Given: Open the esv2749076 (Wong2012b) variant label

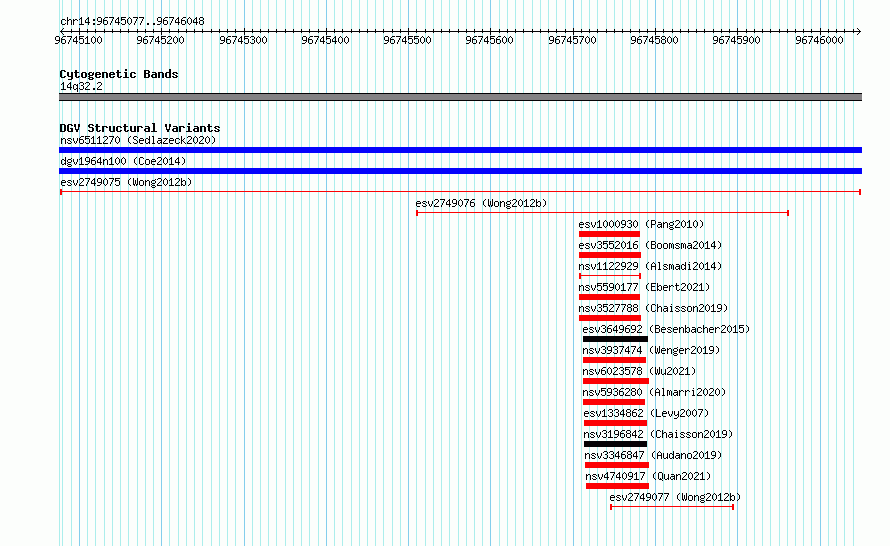Looking at the screenshot, I should [481, 203].
